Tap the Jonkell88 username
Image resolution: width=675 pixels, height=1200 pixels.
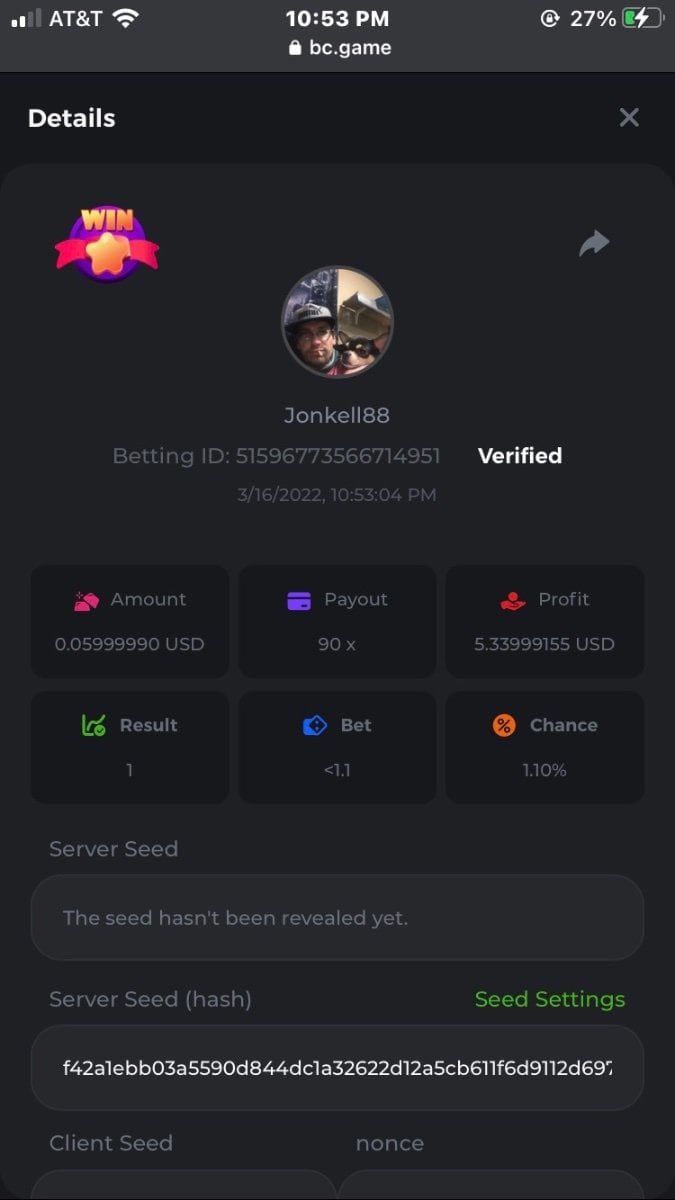[x=337, y=415]
